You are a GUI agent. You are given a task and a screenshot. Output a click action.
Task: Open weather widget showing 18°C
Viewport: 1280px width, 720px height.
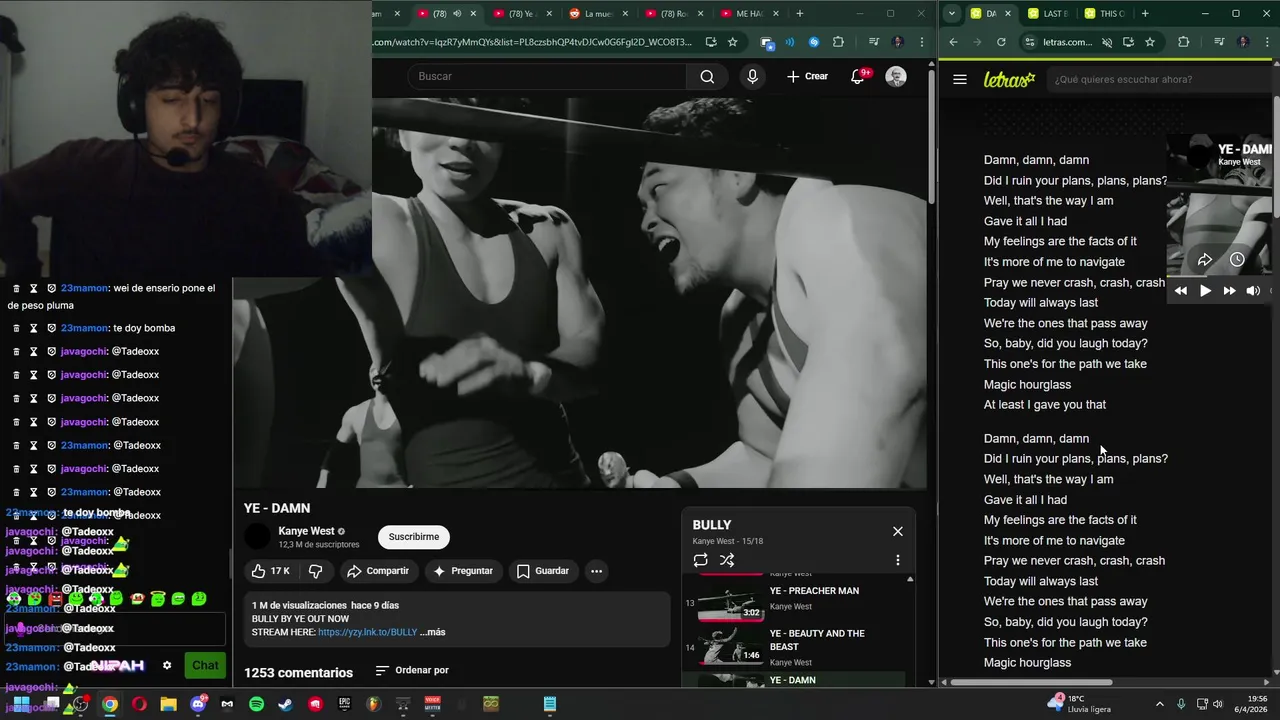tap(1080, 704)
